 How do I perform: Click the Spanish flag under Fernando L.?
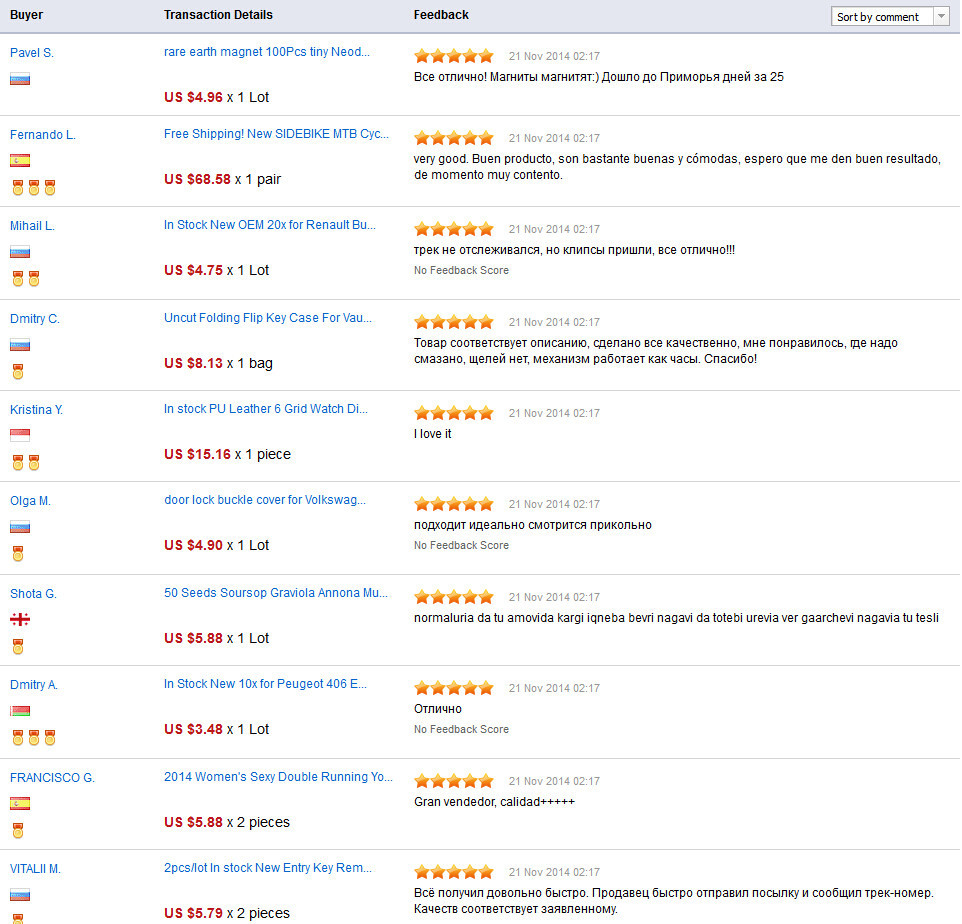(x=20, y=160)
